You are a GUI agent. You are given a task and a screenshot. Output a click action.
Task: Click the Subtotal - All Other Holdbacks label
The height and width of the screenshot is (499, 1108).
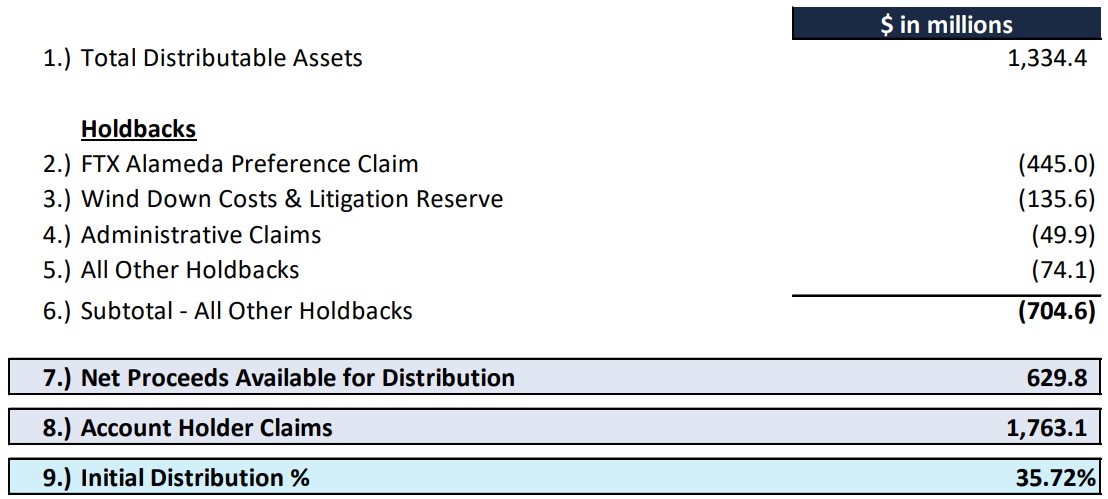tap(246, 311)
